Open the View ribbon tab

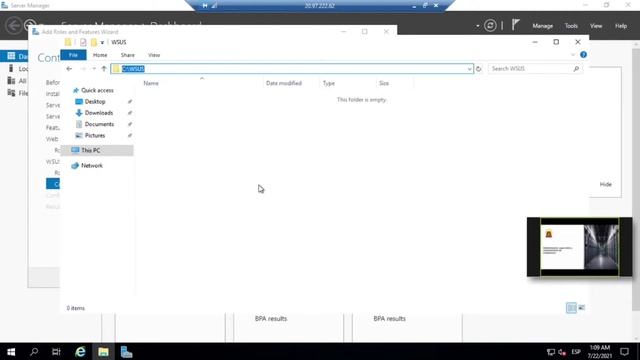click(x=154, y=55)
